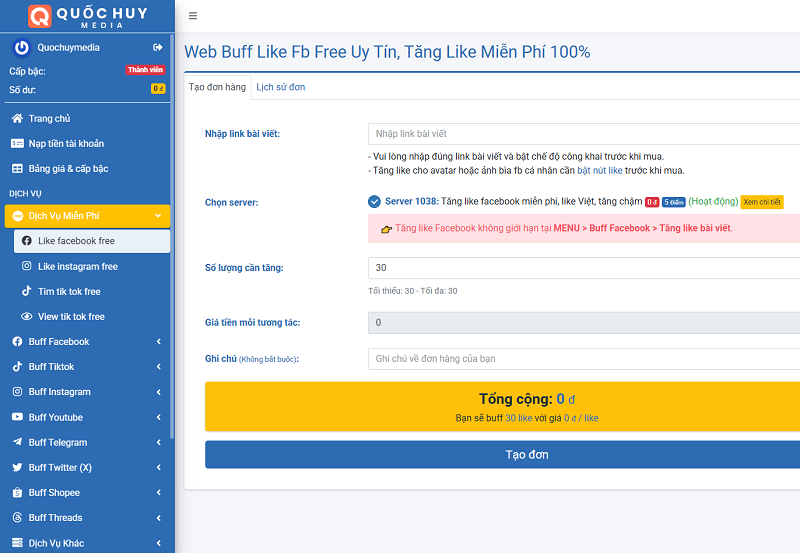The height and width of the screenshot is (553, 800).
Task: Expand the Dịch Vụ Khác submenu arrow
Action: point(159,543)
